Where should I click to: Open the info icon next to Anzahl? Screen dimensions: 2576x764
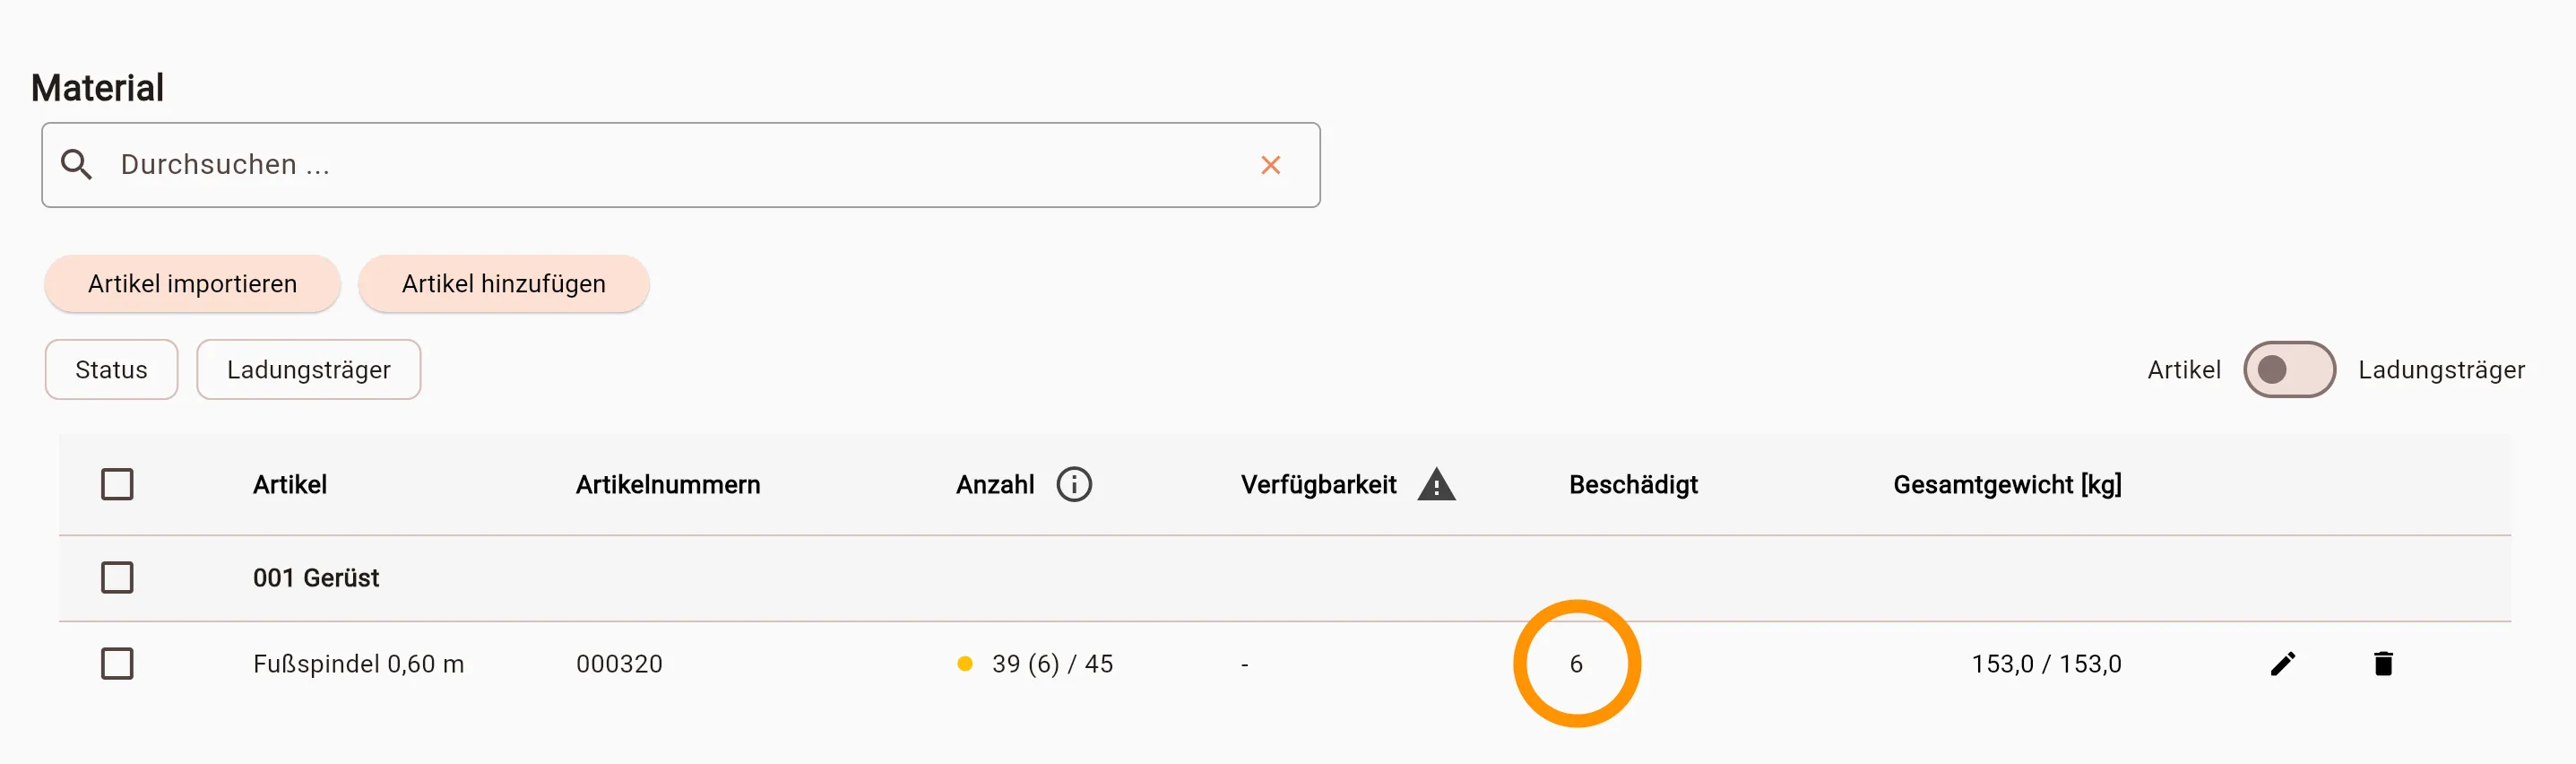point(1075,483)
